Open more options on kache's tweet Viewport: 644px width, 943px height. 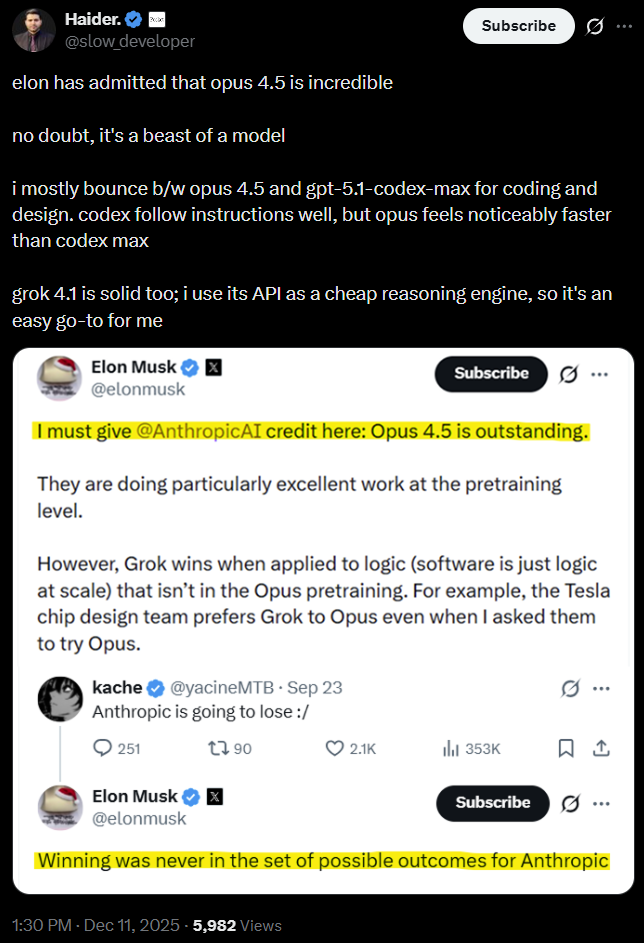pos(601,688)
